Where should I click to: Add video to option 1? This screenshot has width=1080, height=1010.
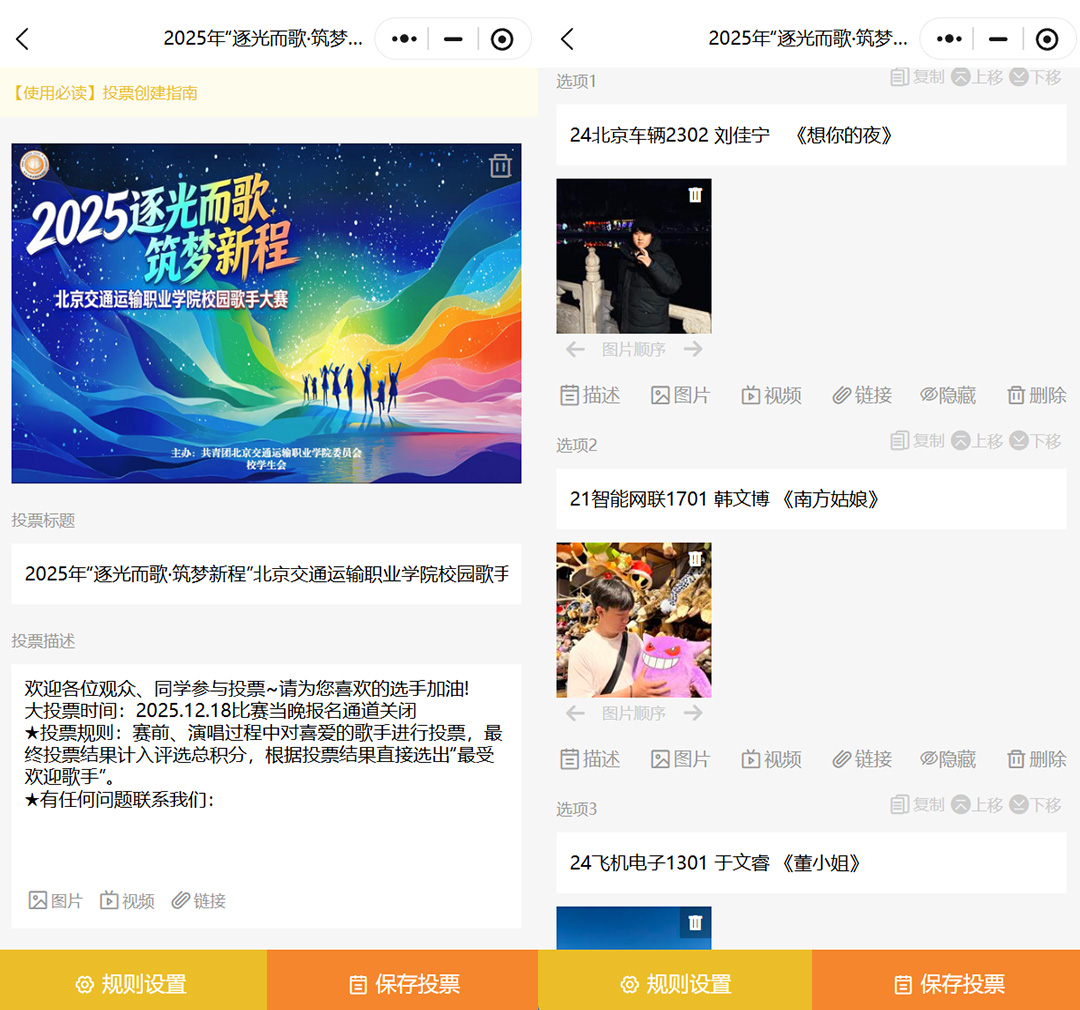tap(771, 395)
